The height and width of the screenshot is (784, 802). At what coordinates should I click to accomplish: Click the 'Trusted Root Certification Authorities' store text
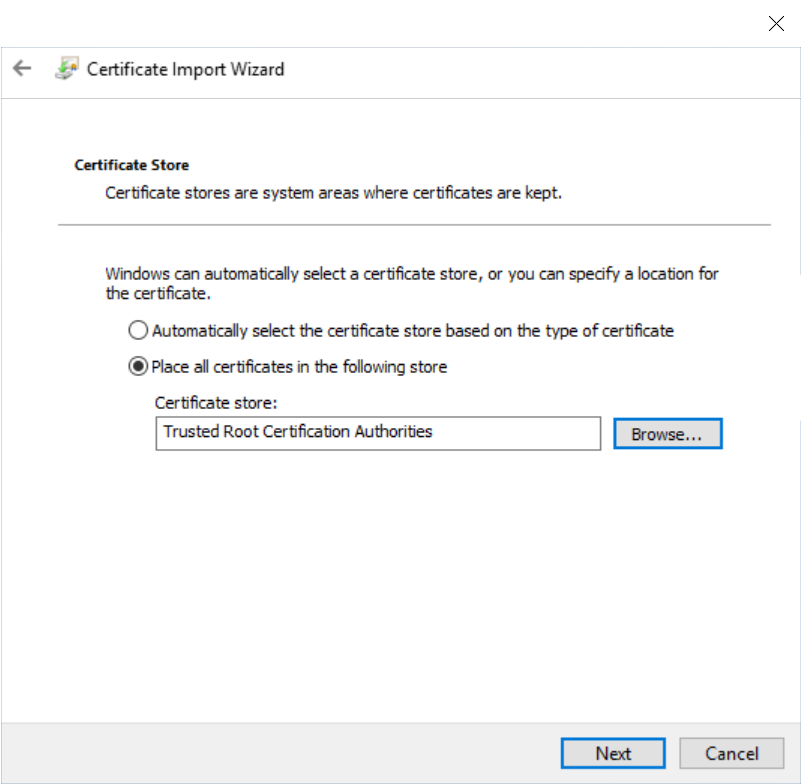[297, 432]
